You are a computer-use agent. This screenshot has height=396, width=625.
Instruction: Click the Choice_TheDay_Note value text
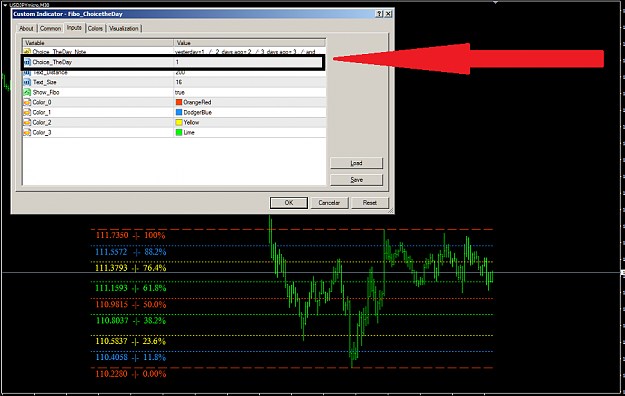245,51
